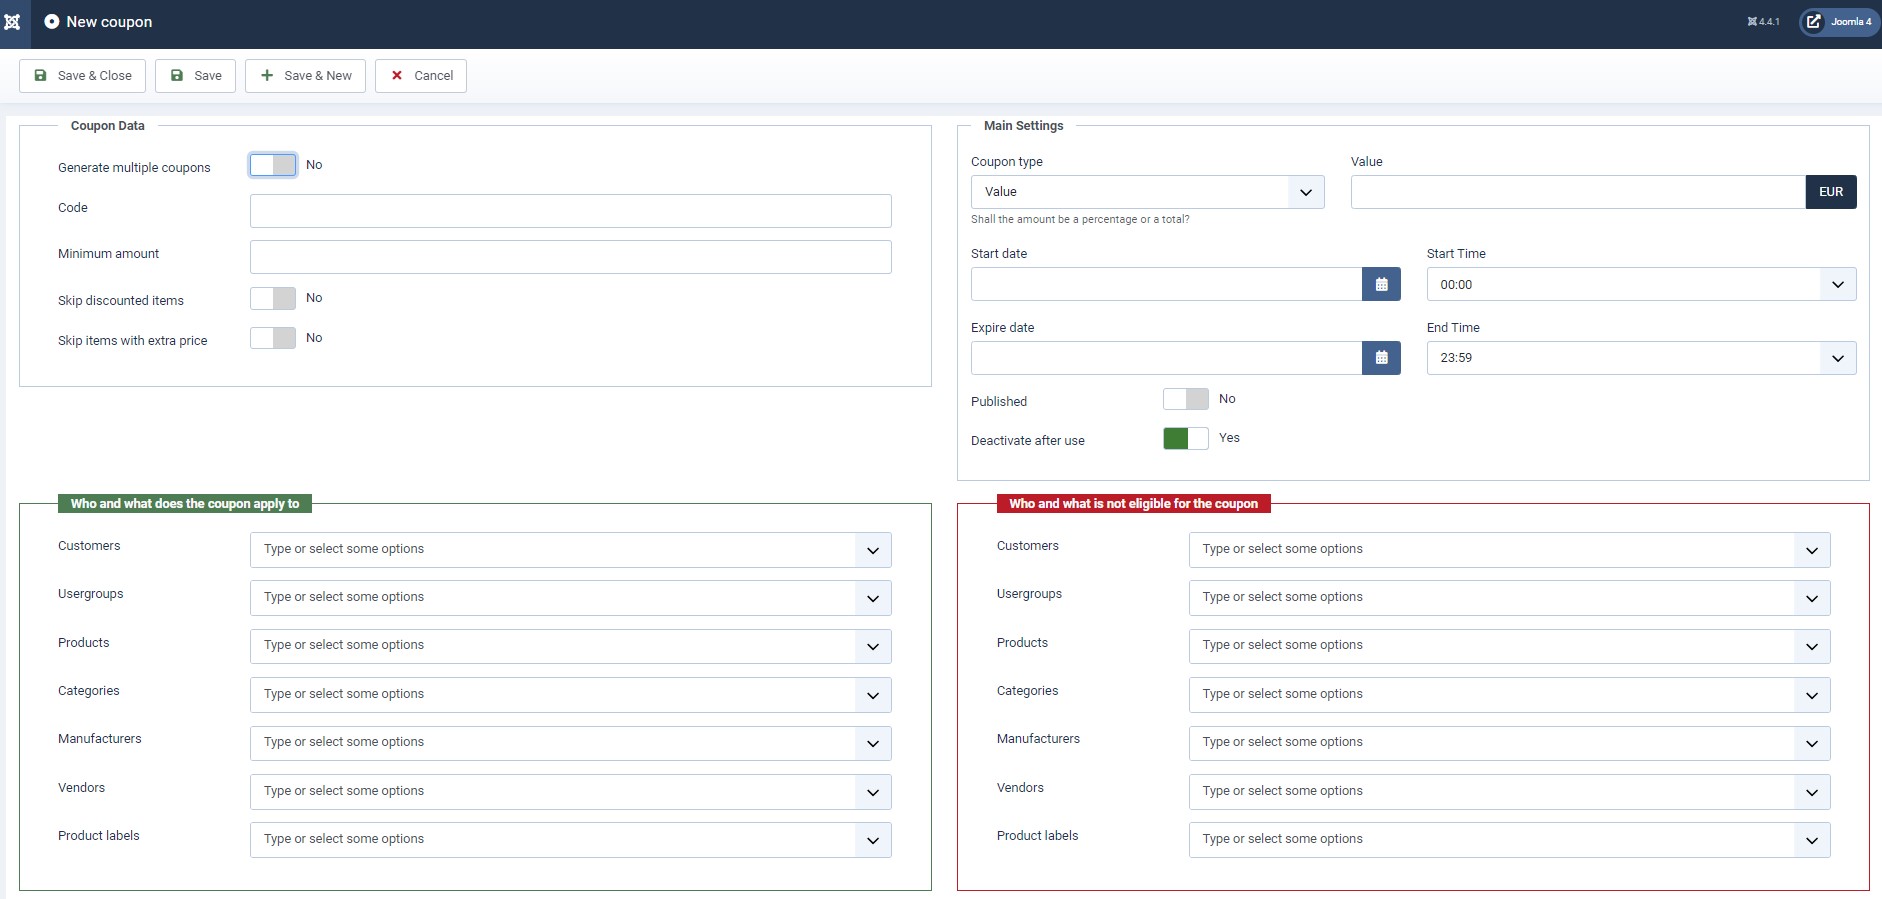Viewport: 1882px width, 899px height.
Task: Toggle Generate multiple coupons switch
Action: [273, 165]
